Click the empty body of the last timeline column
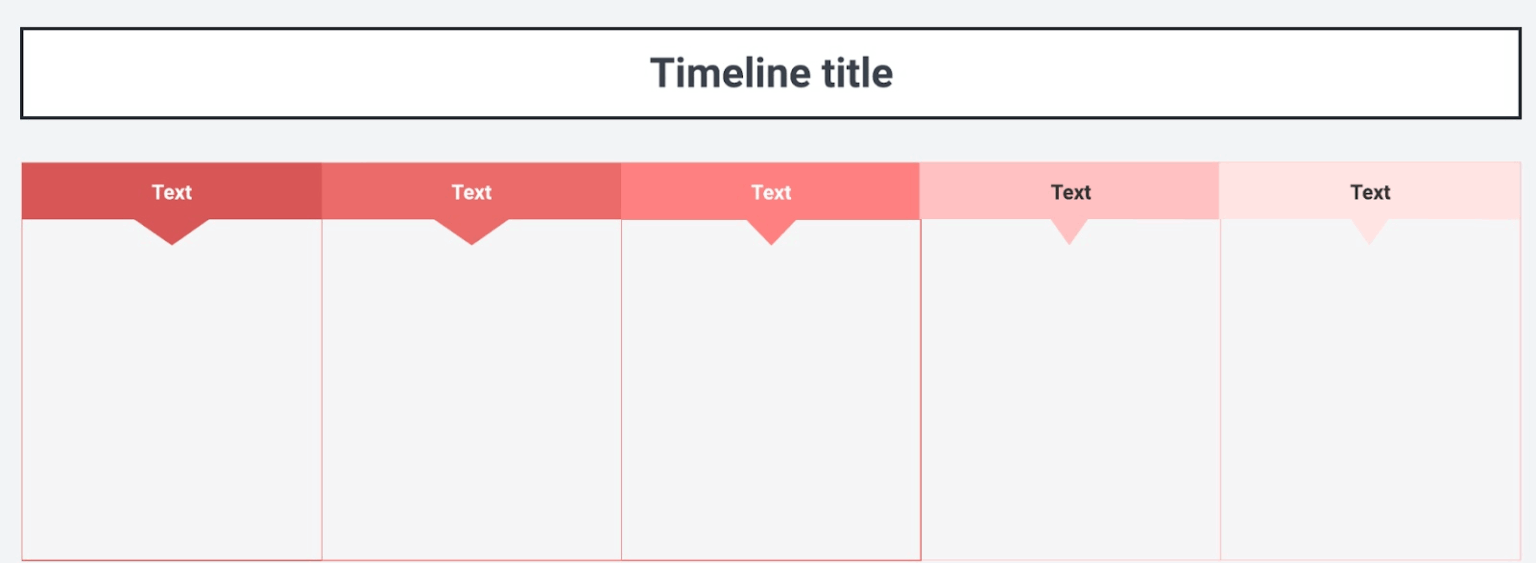The height and width of the screenshot is (563, 1536). point(1370,400)
